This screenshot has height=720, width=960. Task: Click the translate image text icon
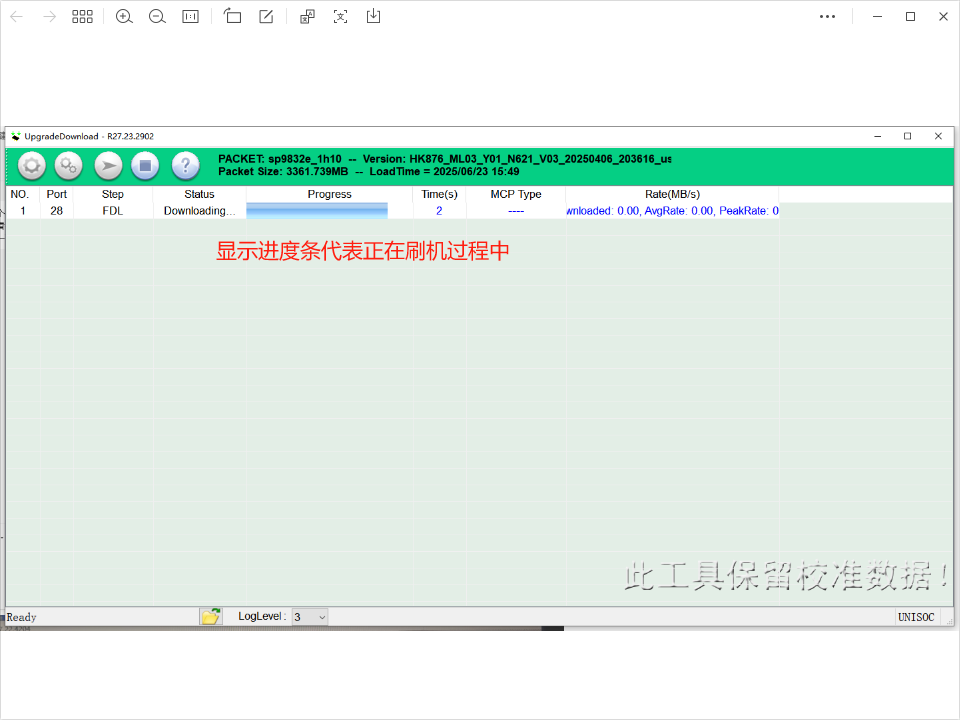pyautogui.click(x=308, y=17)
